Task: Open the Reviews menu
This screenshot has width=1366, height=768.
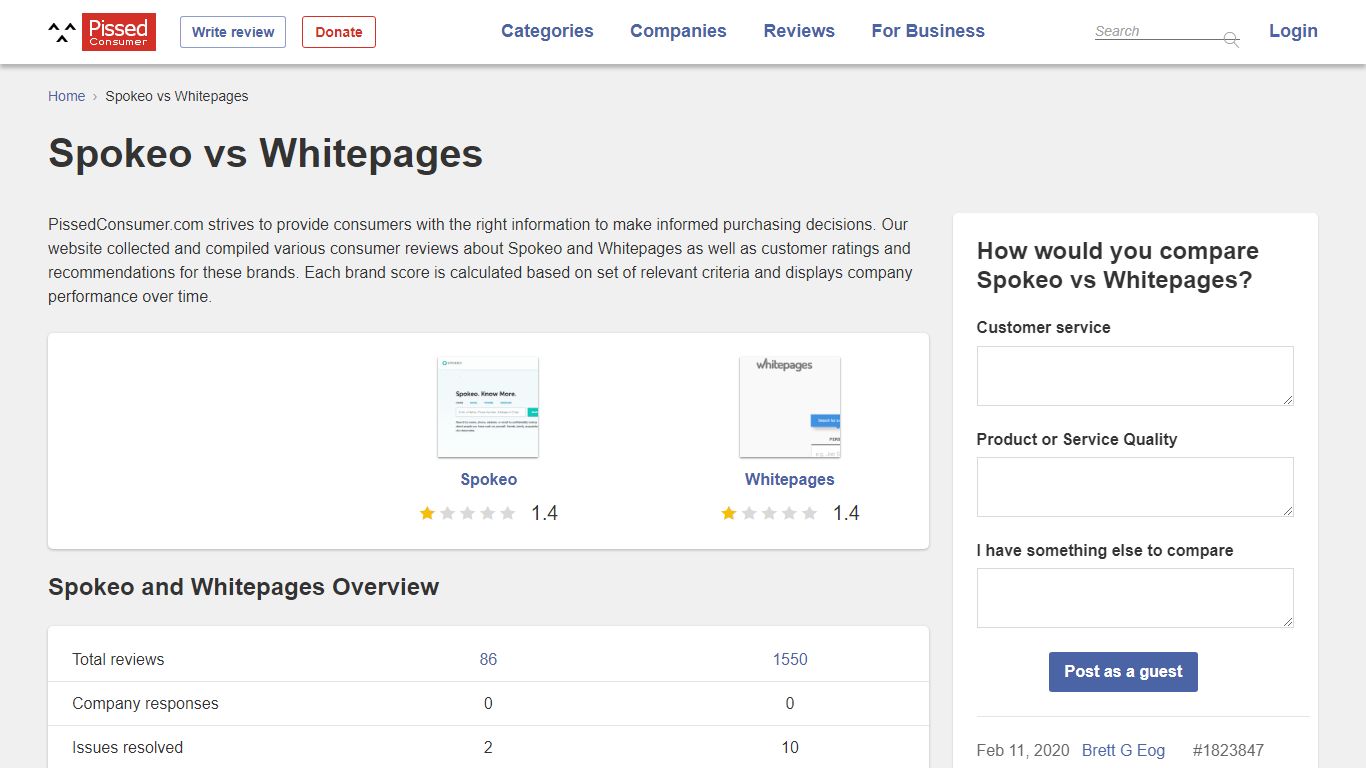Action: tap(799, 31)
